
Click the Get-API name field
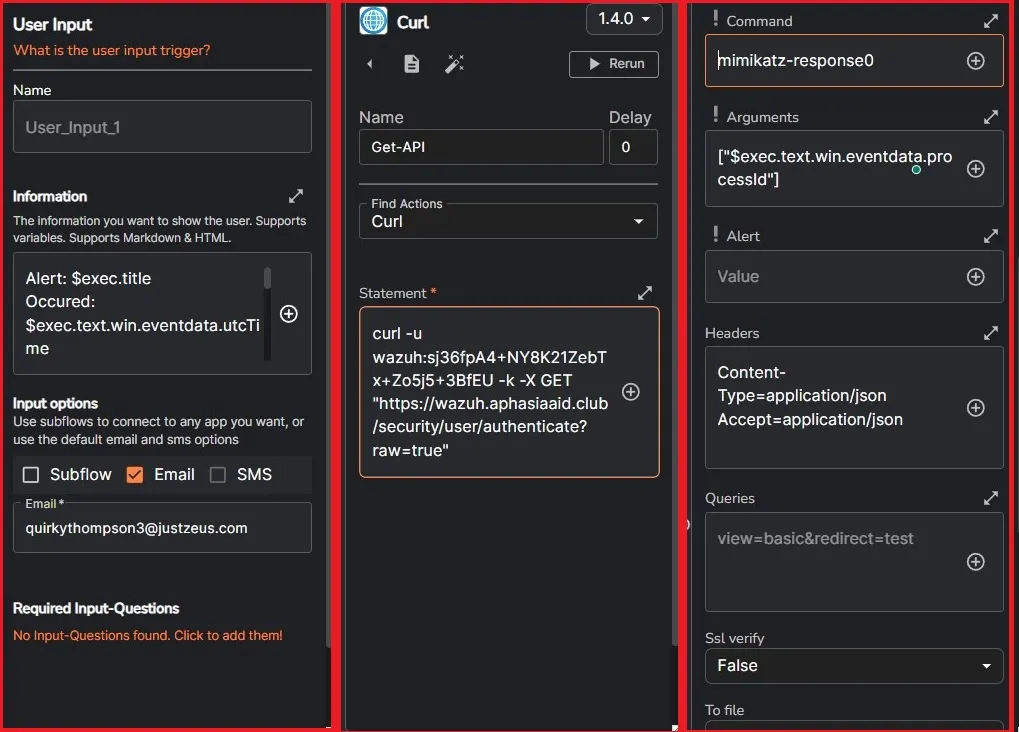[x=481, y=147]
